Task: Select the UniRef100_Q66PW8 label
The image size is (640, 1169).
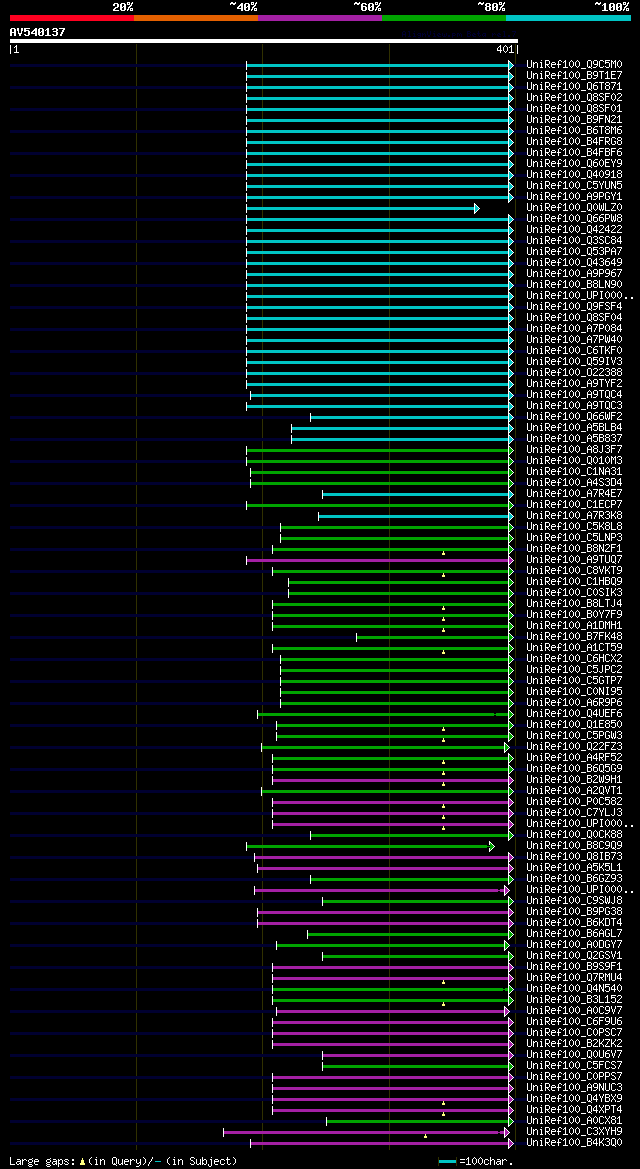Action: (x=574, y=218)
